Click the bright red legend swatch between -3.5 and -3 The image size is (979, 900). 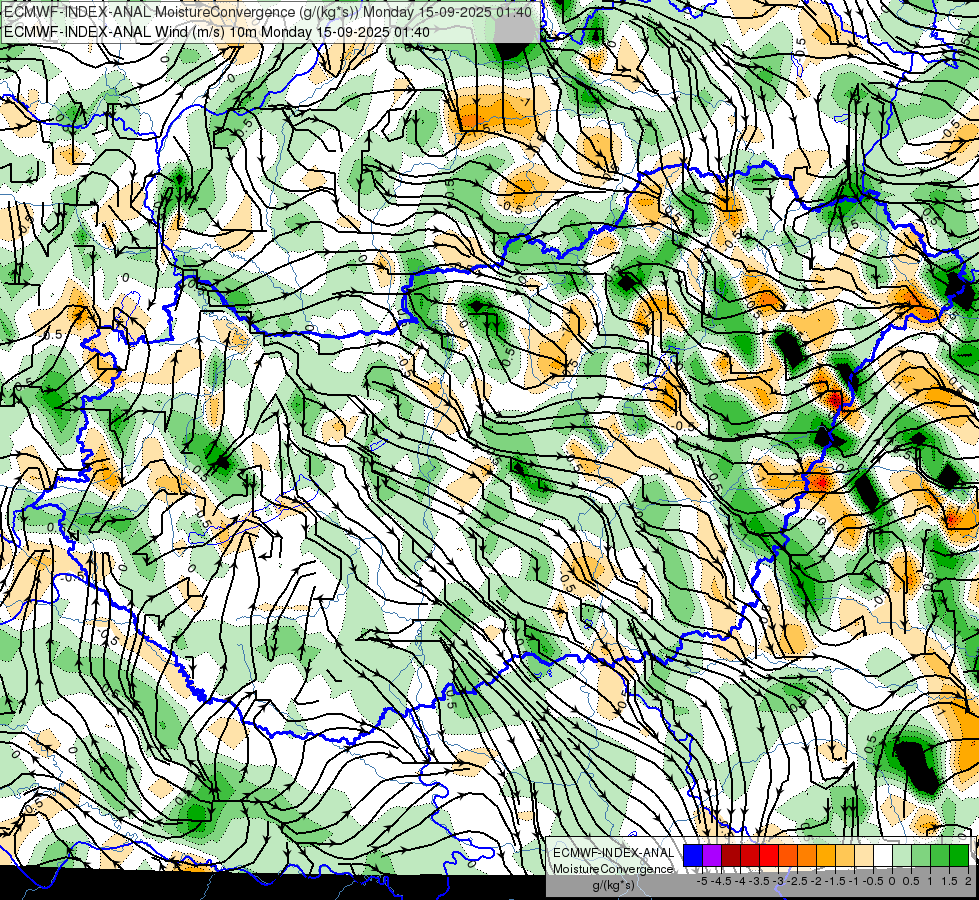click(769, 856)
